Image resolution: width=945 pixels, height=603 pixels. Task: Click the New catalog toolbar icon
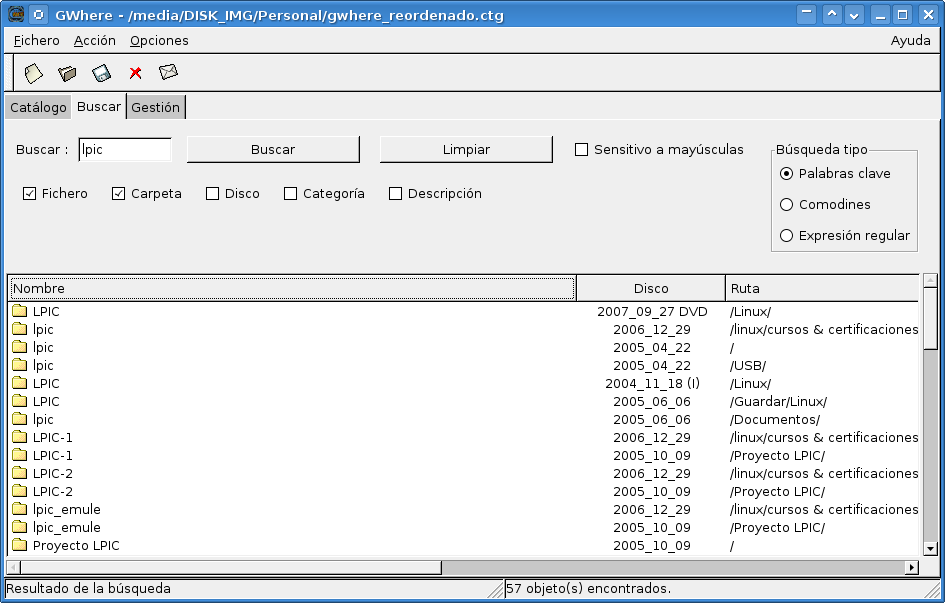(34, 73)
